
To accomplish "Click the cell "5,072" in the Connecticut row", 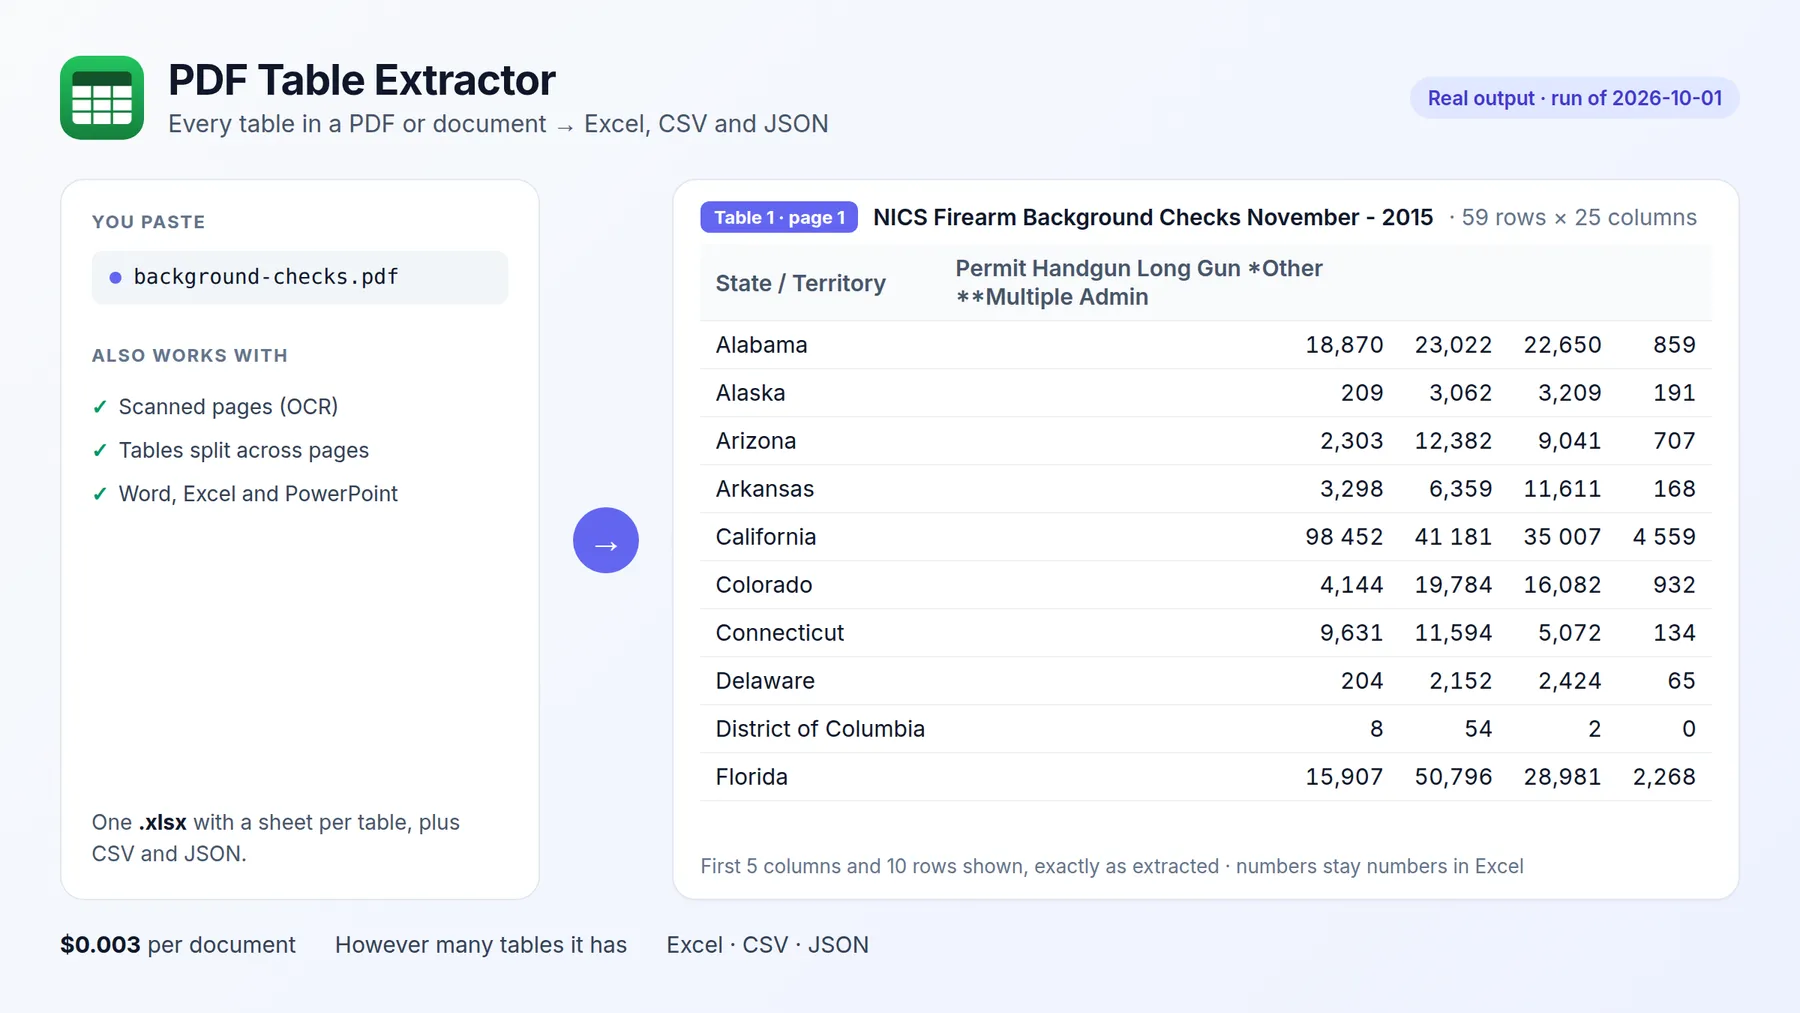I will click(1570, 633).
